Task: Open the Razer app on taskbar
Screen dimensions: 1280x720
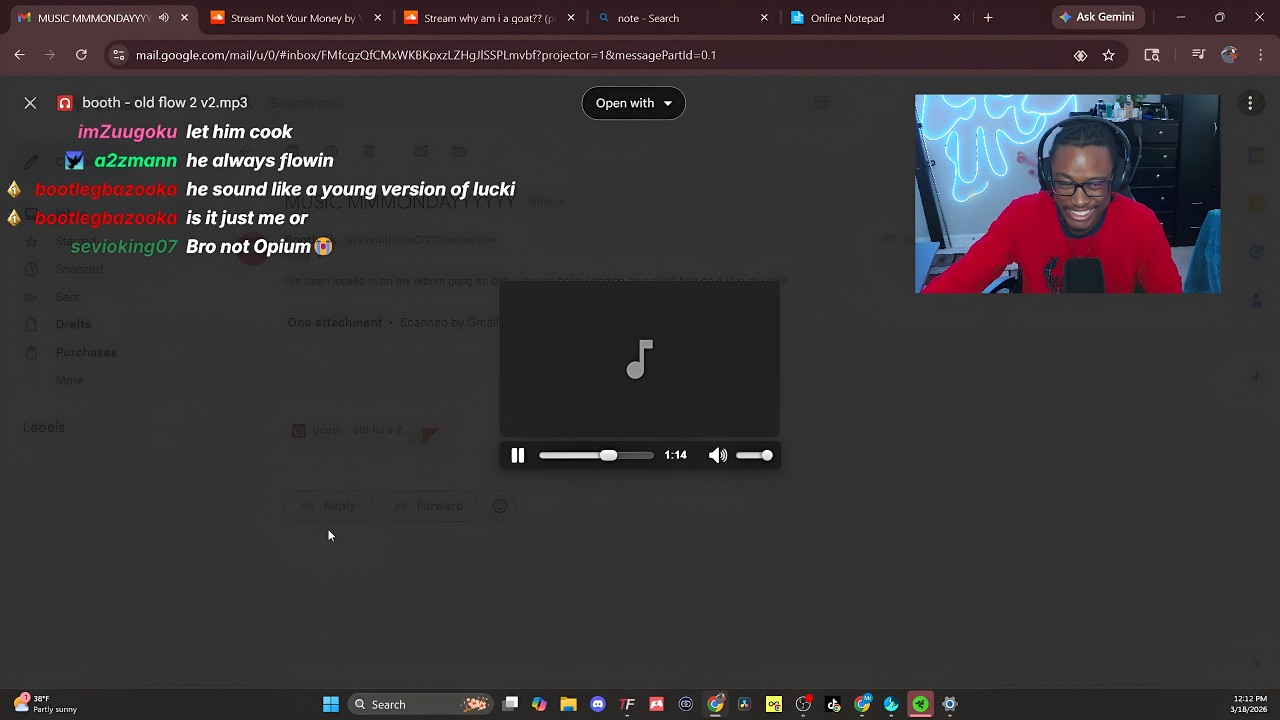Action: point(920,704)
